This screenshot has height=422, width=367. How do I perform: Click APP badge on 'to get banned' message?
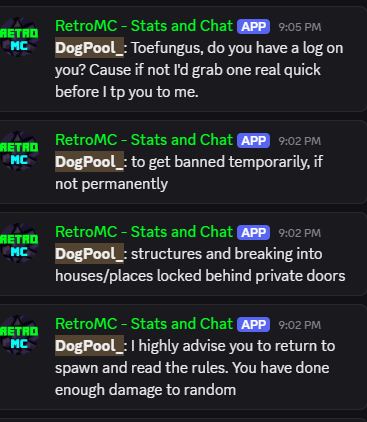[x=253, y=141]
